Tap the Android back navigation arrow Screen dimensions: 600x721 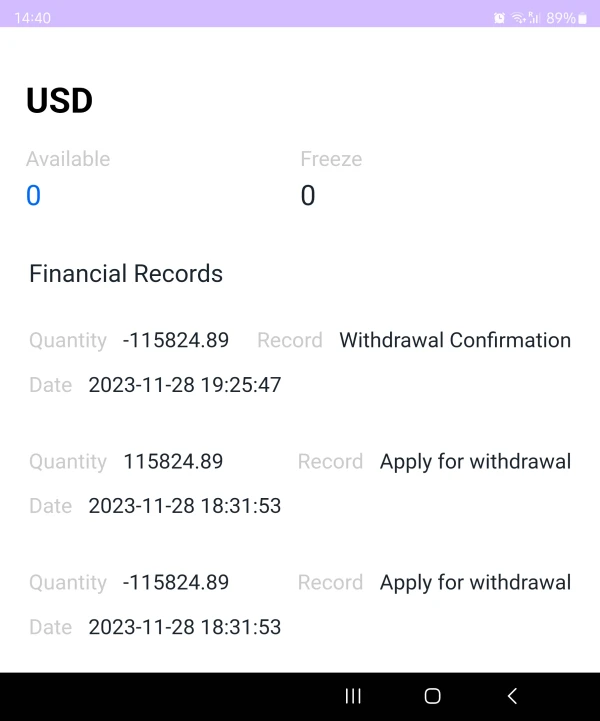(x=512, y=696)
